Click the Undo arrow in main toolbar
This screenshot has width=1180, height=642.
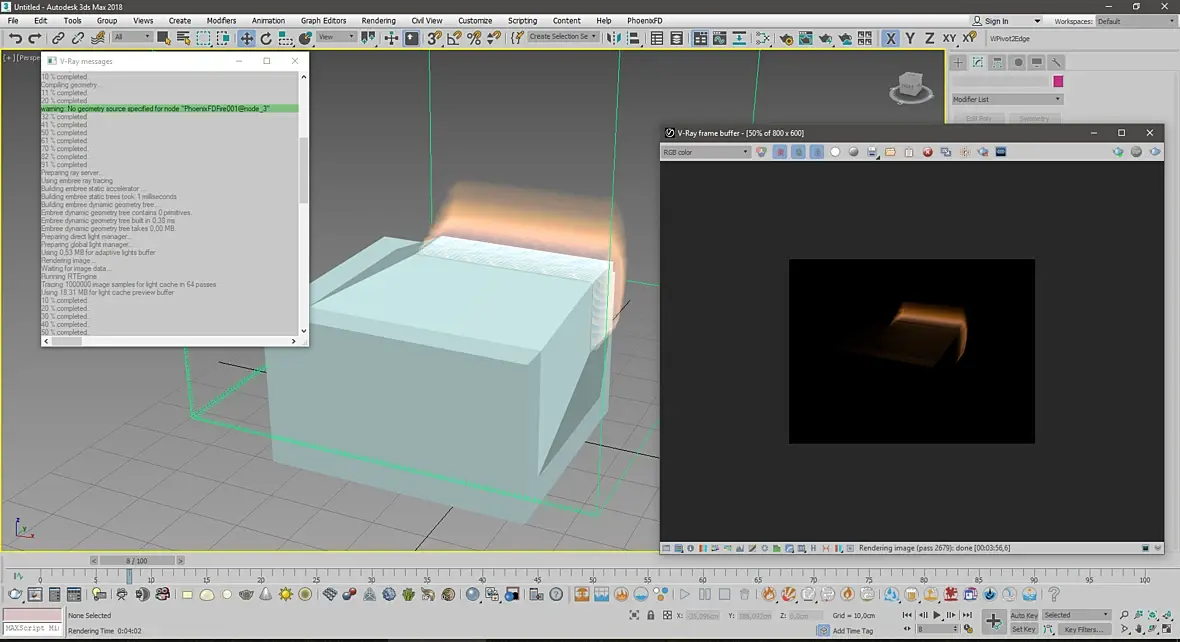(15, 38)
